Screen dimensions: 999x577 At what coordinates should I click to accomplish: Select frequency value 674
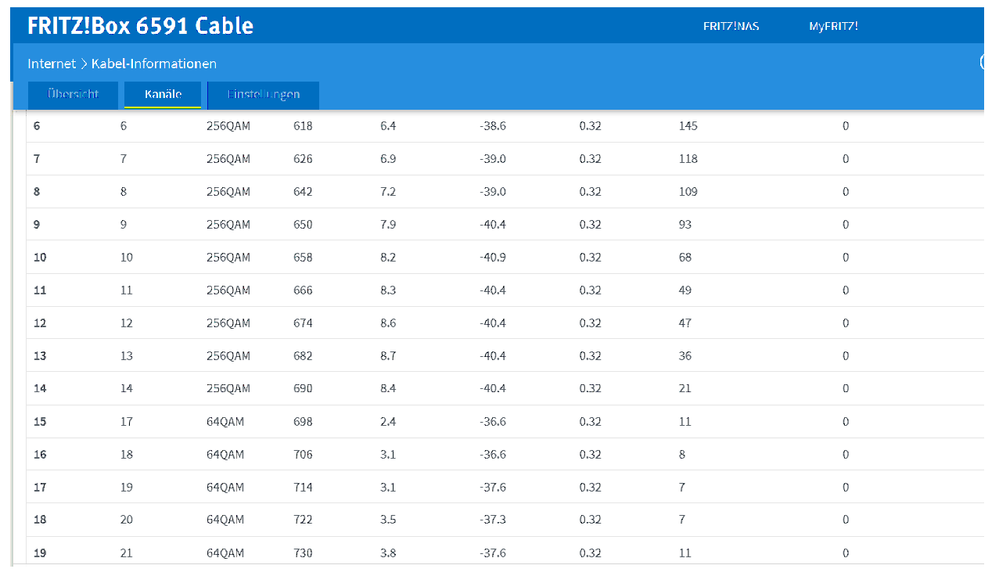click(x=303, y=324)
